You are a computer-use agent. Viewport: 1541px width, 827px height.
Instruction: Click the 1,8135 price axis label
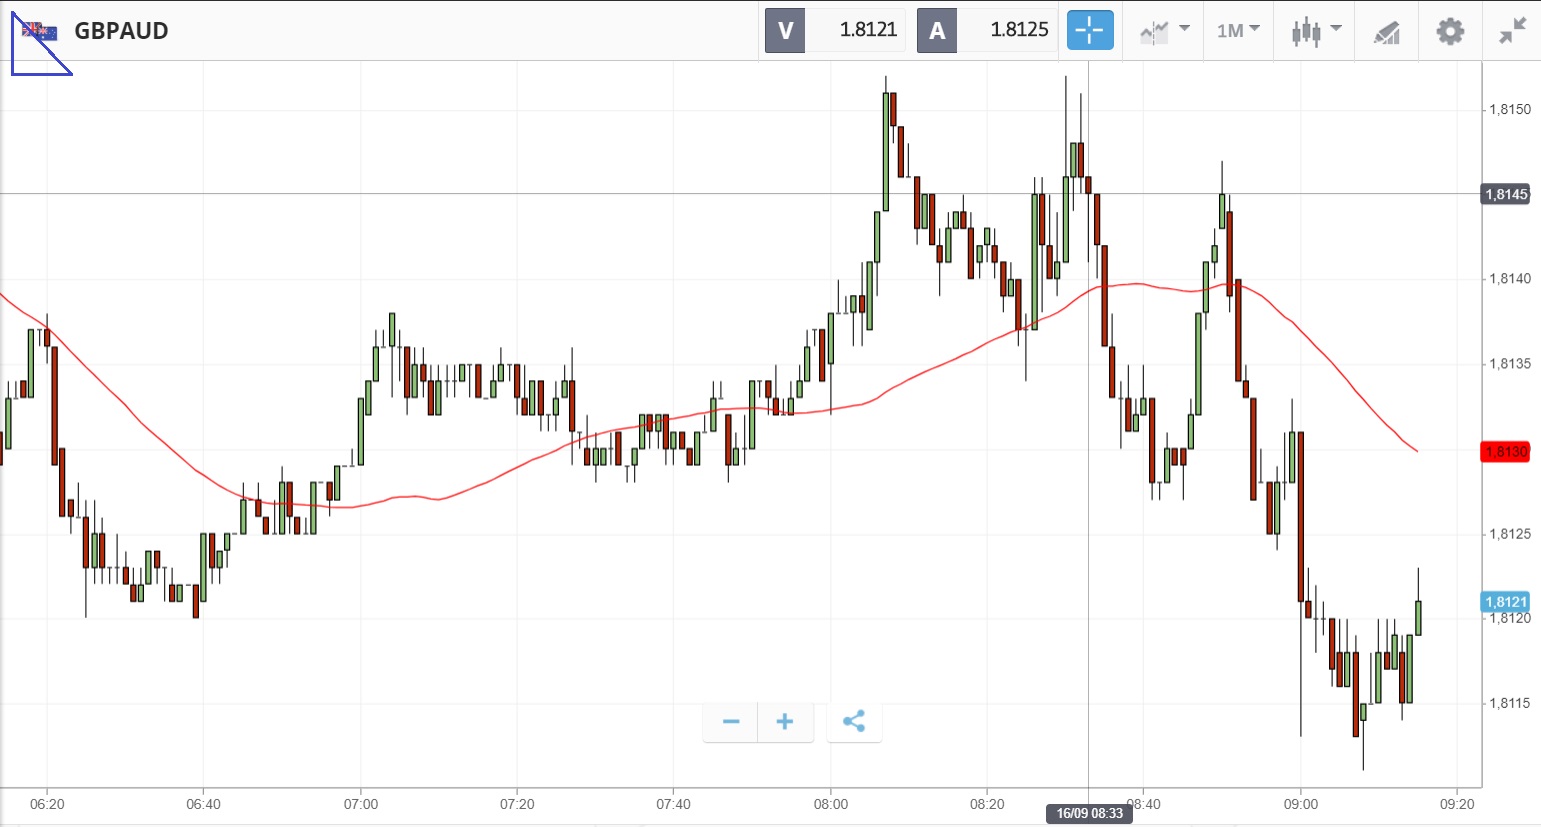(x=1510, y=364)
